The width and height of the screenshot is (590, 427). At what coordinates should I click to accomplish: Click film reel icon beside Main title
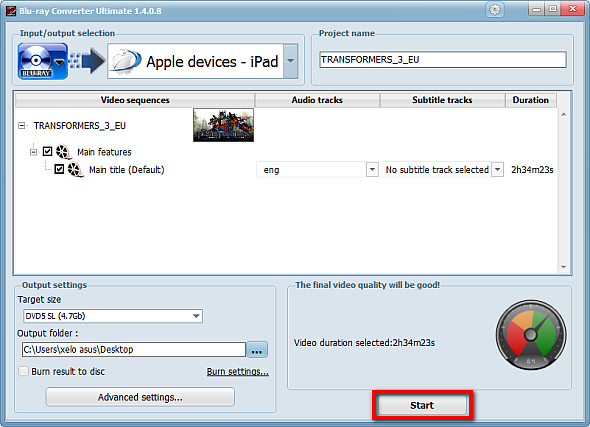tap(75, 170)
